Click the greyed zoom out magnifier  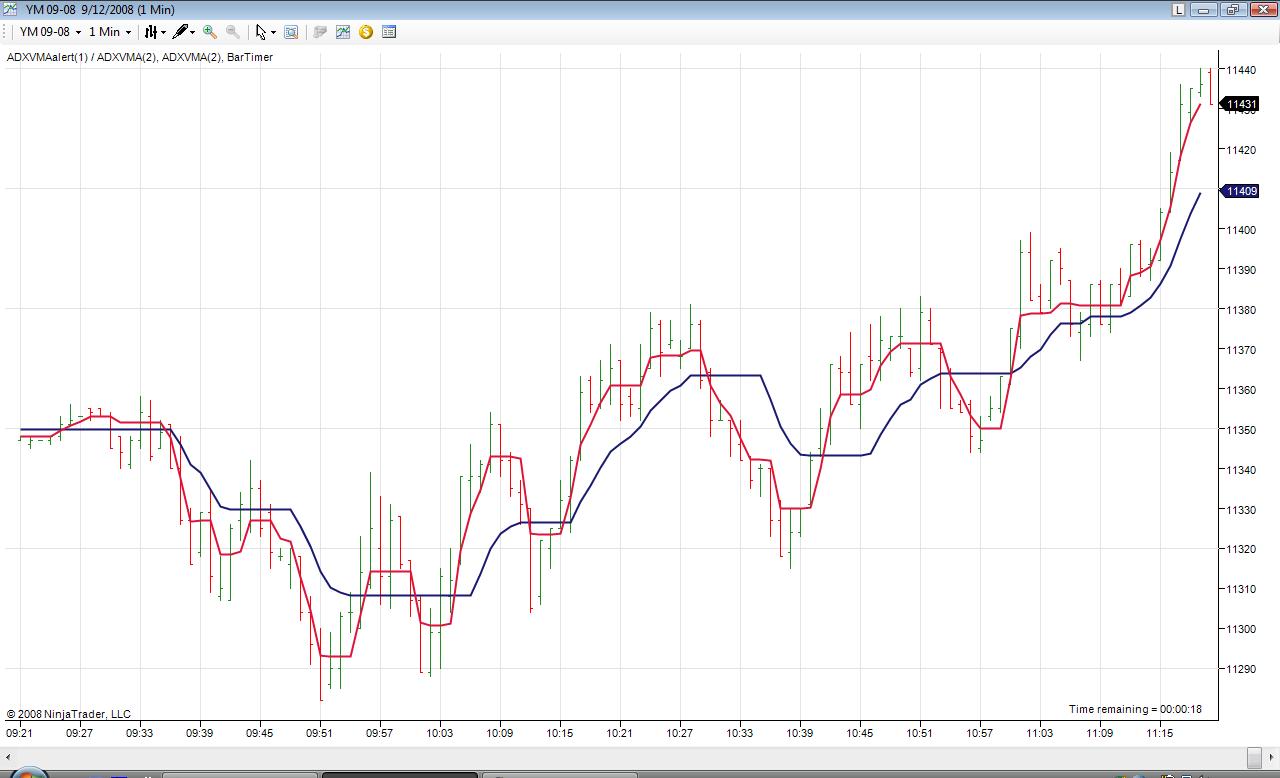(233, 32)
